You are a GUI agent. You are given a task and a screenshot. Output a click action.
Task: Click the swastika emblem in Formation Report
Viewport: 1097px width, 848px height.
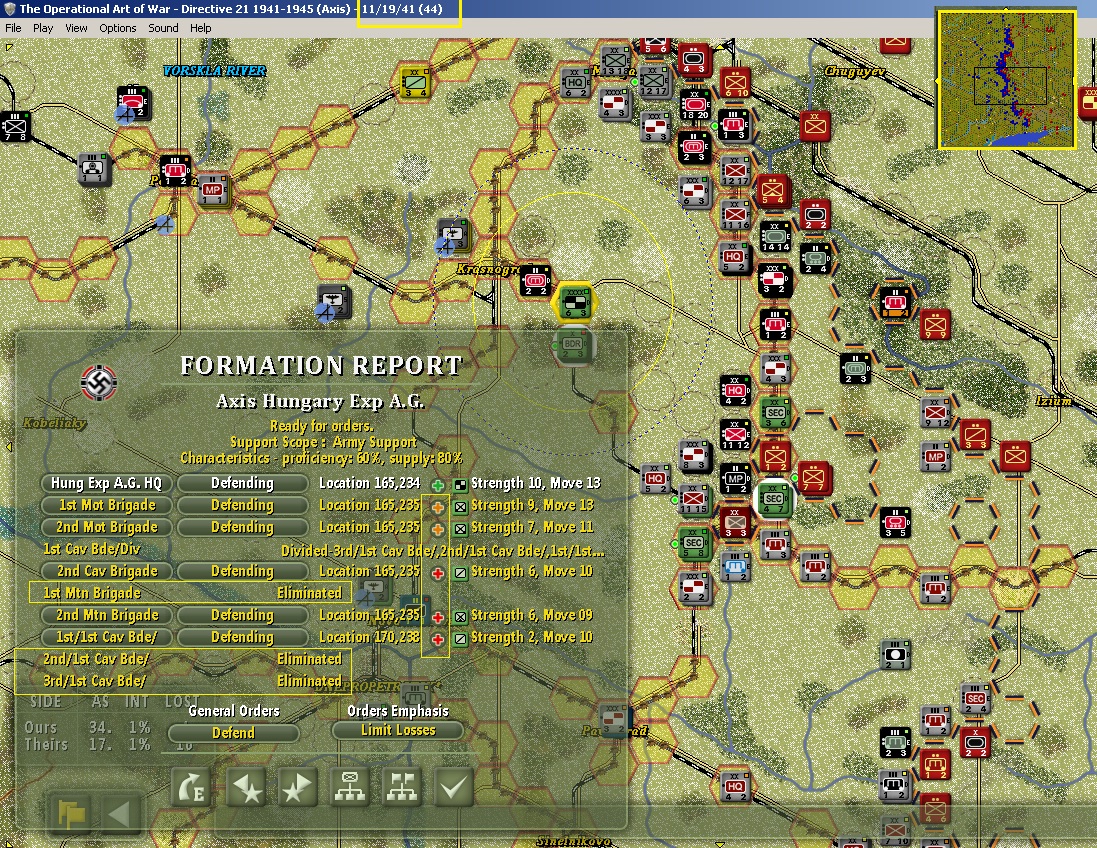coord(99,383)
